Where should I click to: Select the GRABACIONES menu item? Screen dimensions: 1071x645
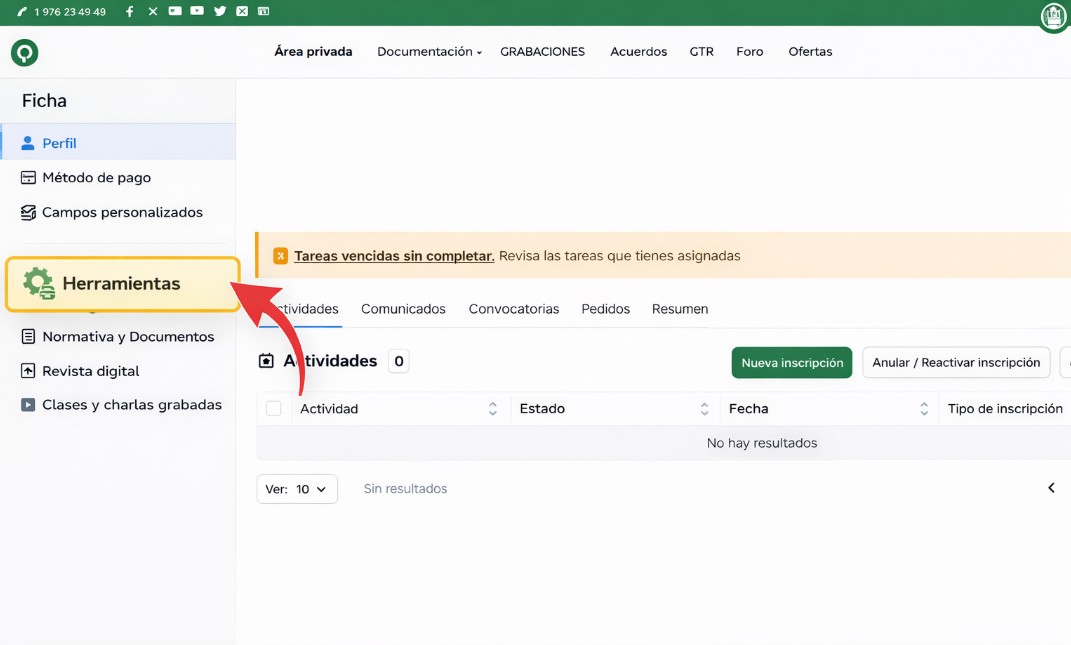pos(542,52)
